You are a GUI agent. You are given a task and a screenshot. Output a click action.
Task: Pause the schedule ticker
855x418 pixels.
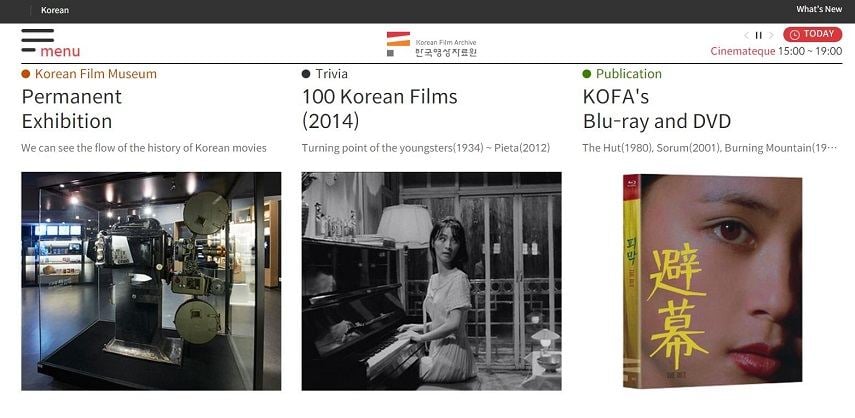pyautogui.click(x=758, y=35)
